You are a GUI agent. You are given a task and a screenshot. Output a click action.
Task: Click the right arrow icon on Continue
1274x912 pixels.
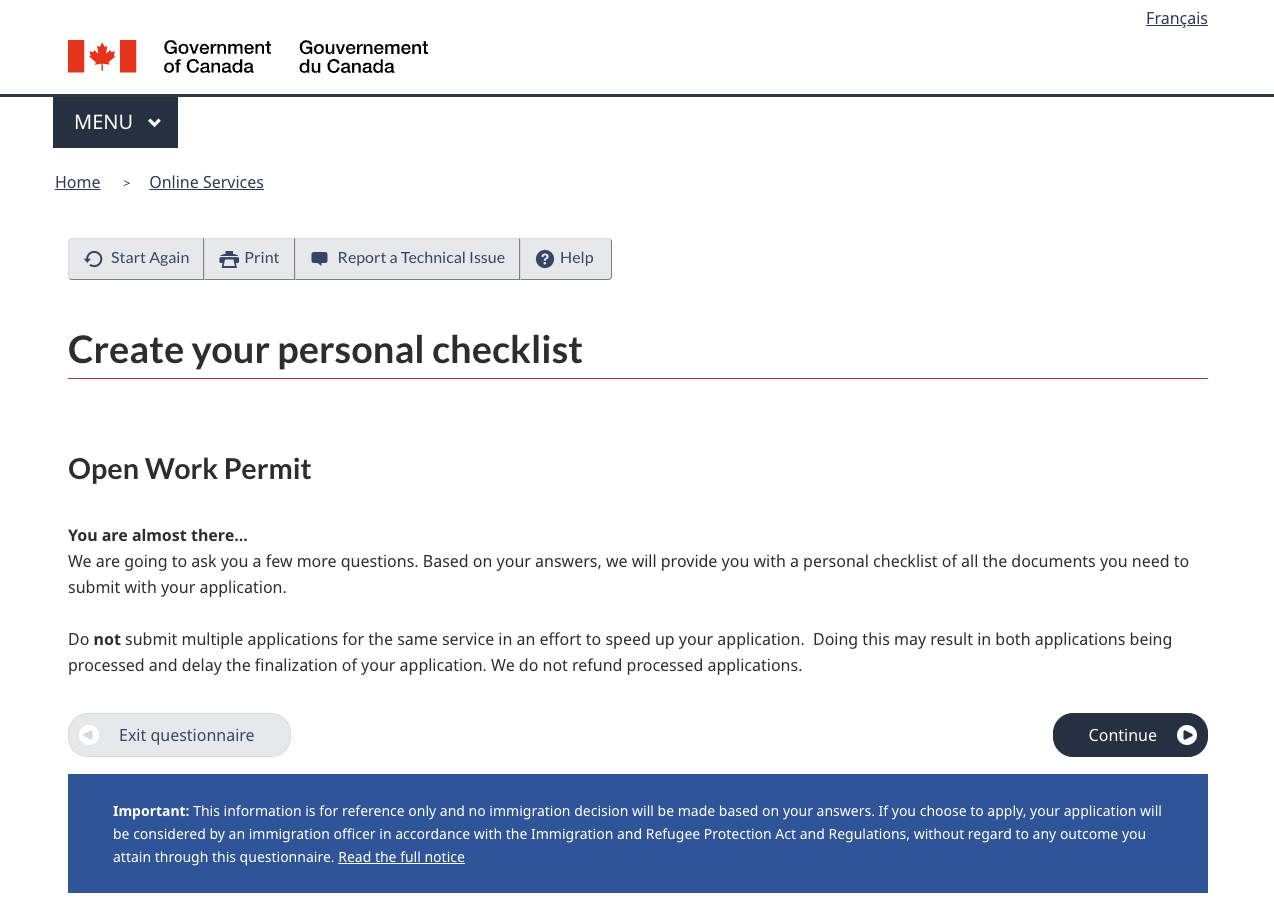pos(1187,735)
